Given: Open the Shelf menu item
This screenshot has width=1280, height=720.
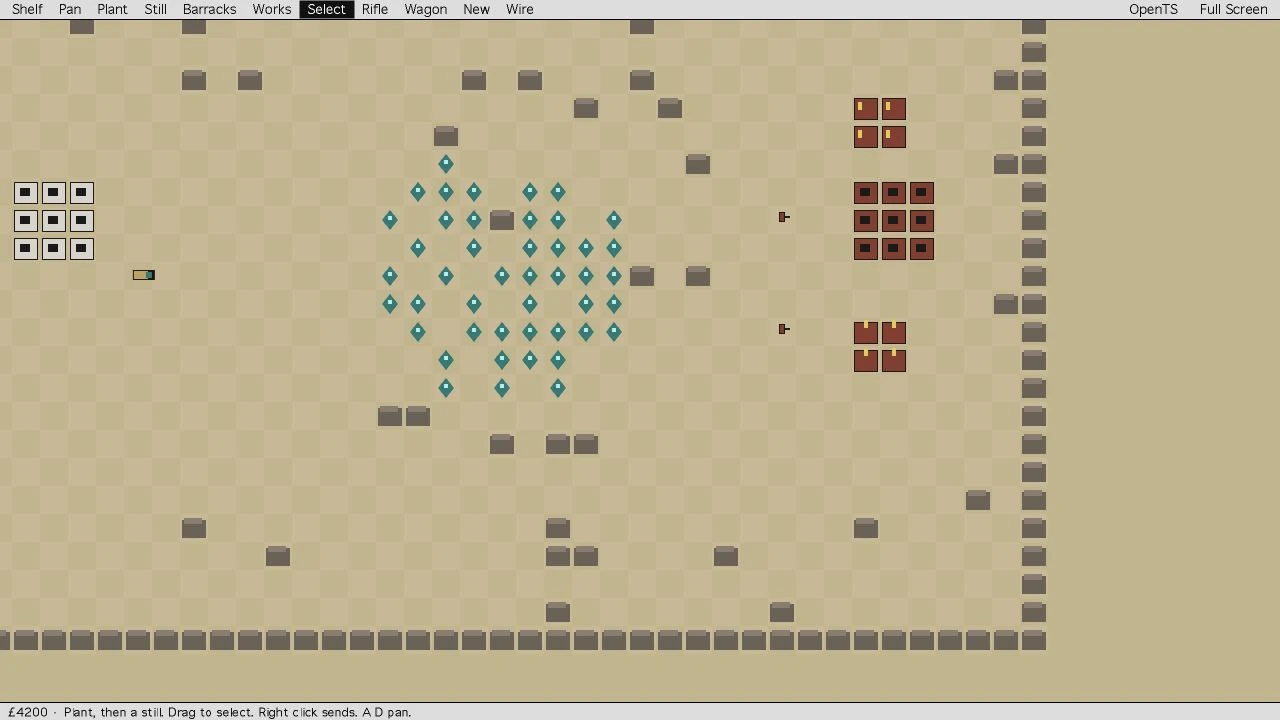Looking at the screenshot, I should 27,9.
